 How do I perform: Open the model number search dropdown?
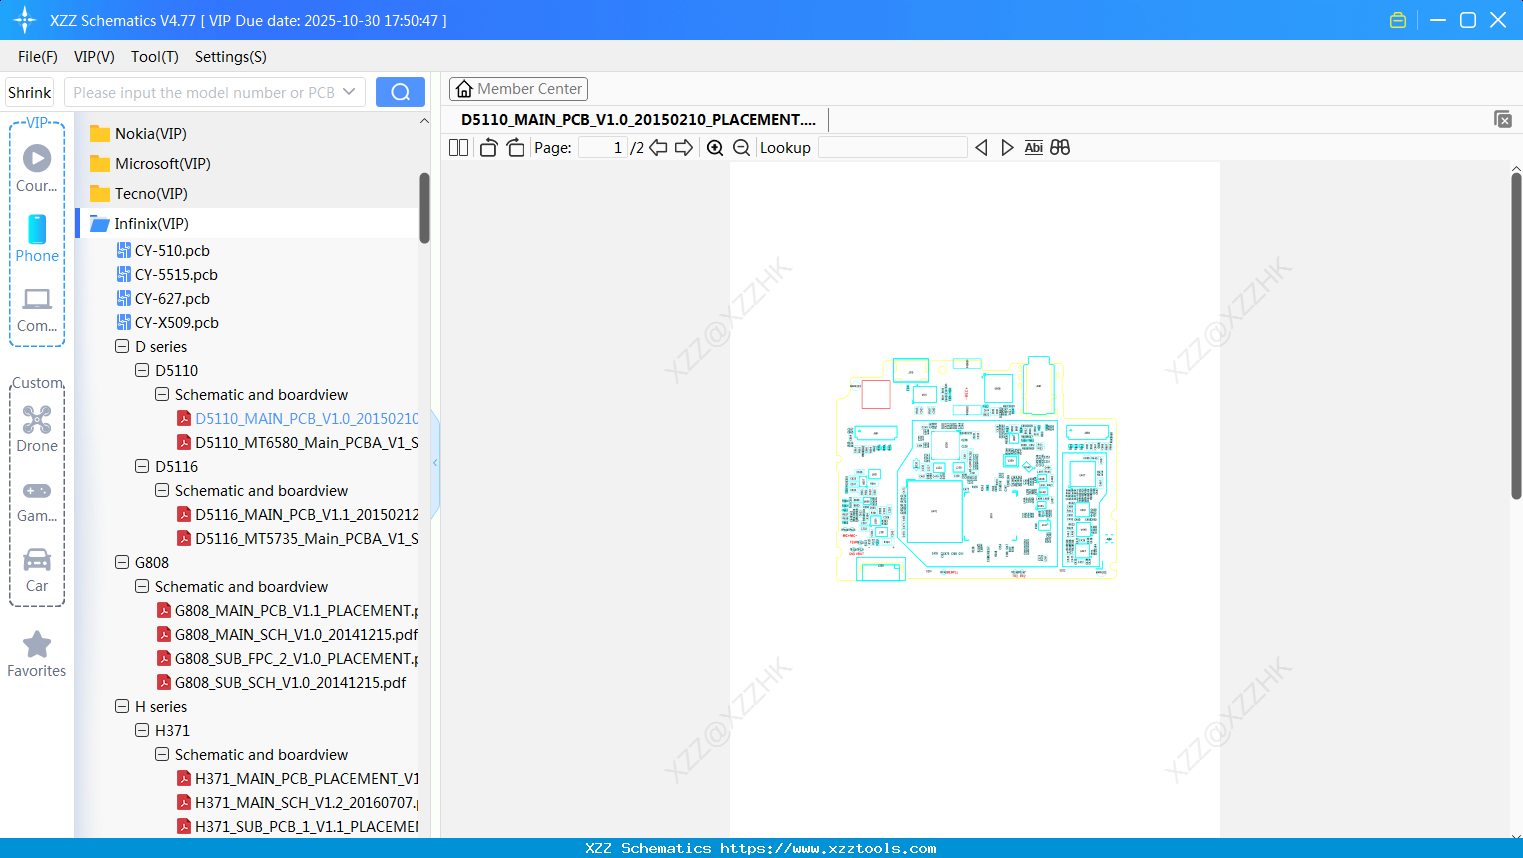pos(351,91)
